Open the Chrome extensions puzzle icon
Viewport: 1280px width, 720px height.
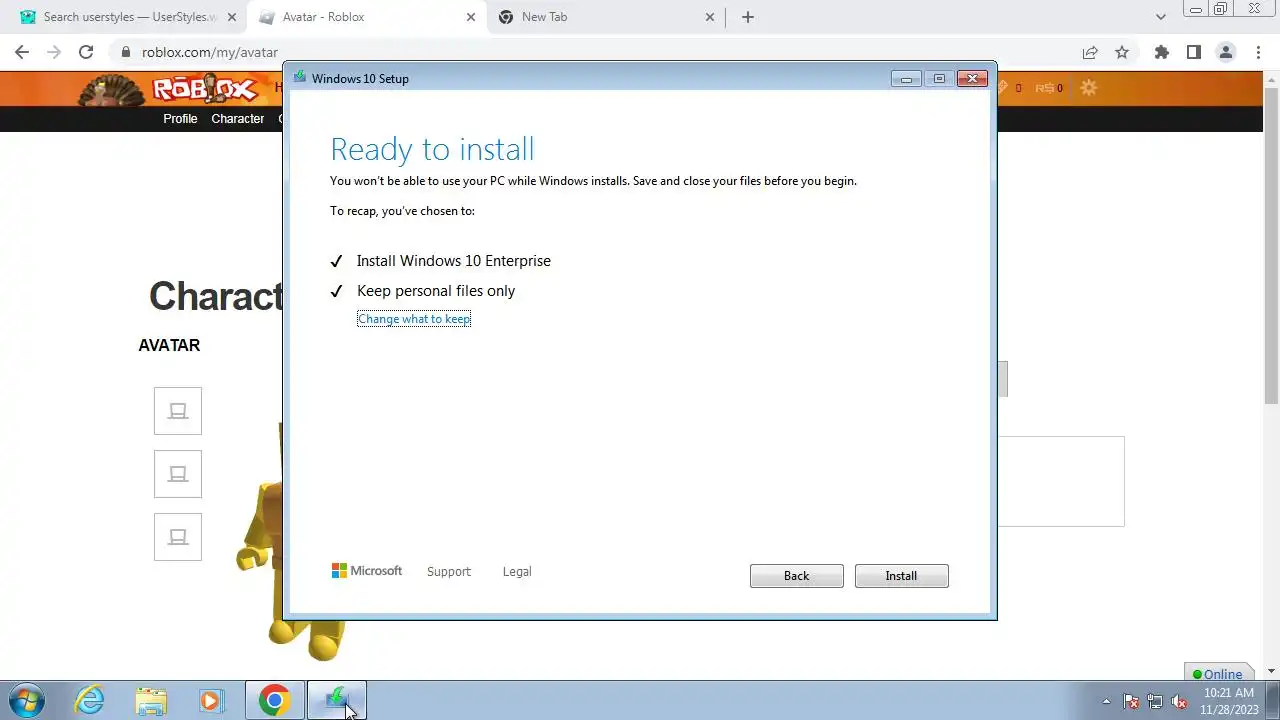[x=1161, y=52]
